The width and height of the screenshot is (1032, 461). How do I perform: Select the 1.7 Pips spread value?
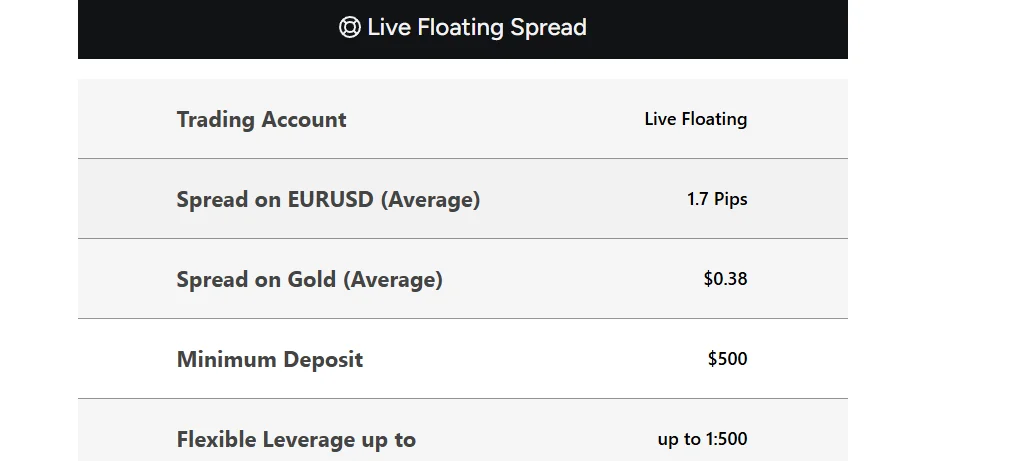tap(717, 199)
